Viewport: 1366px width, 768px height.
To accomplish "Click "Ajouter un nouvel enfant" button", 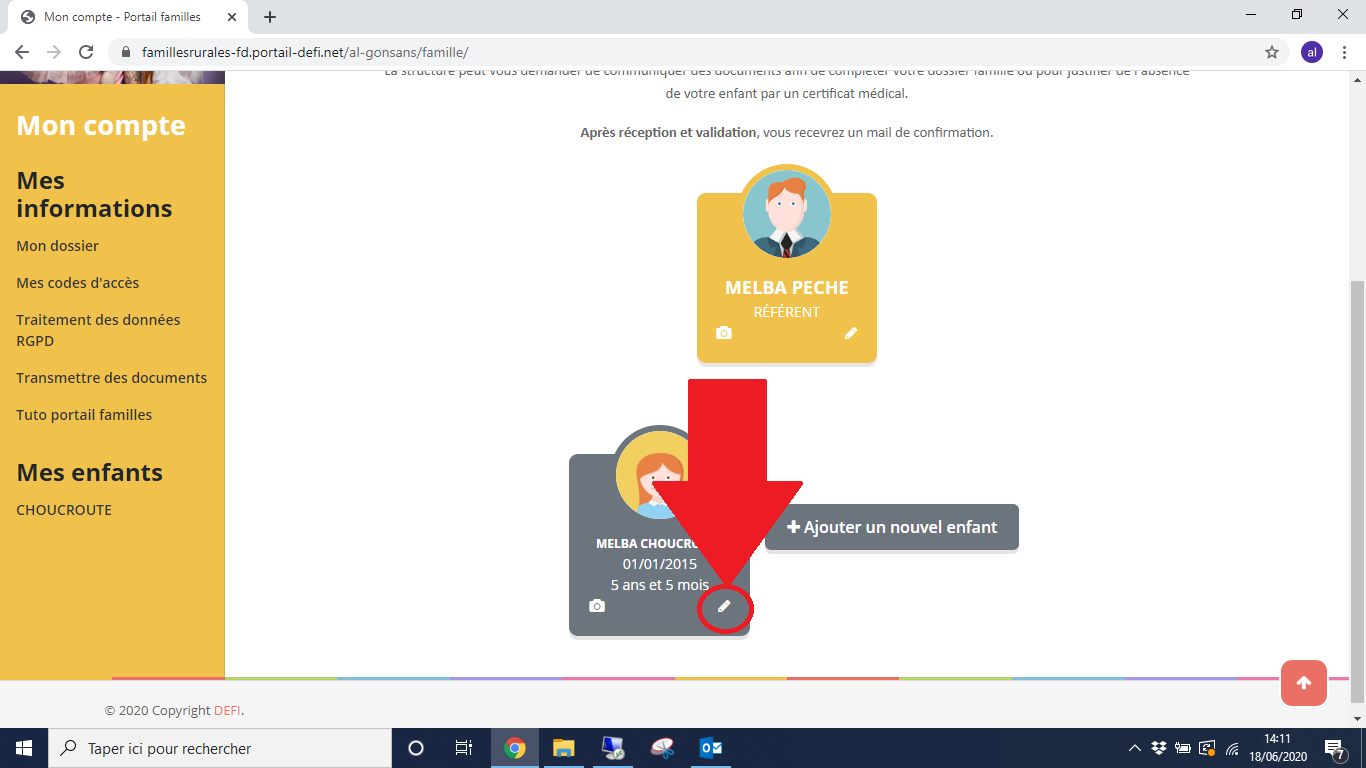I will pos(891,527).
